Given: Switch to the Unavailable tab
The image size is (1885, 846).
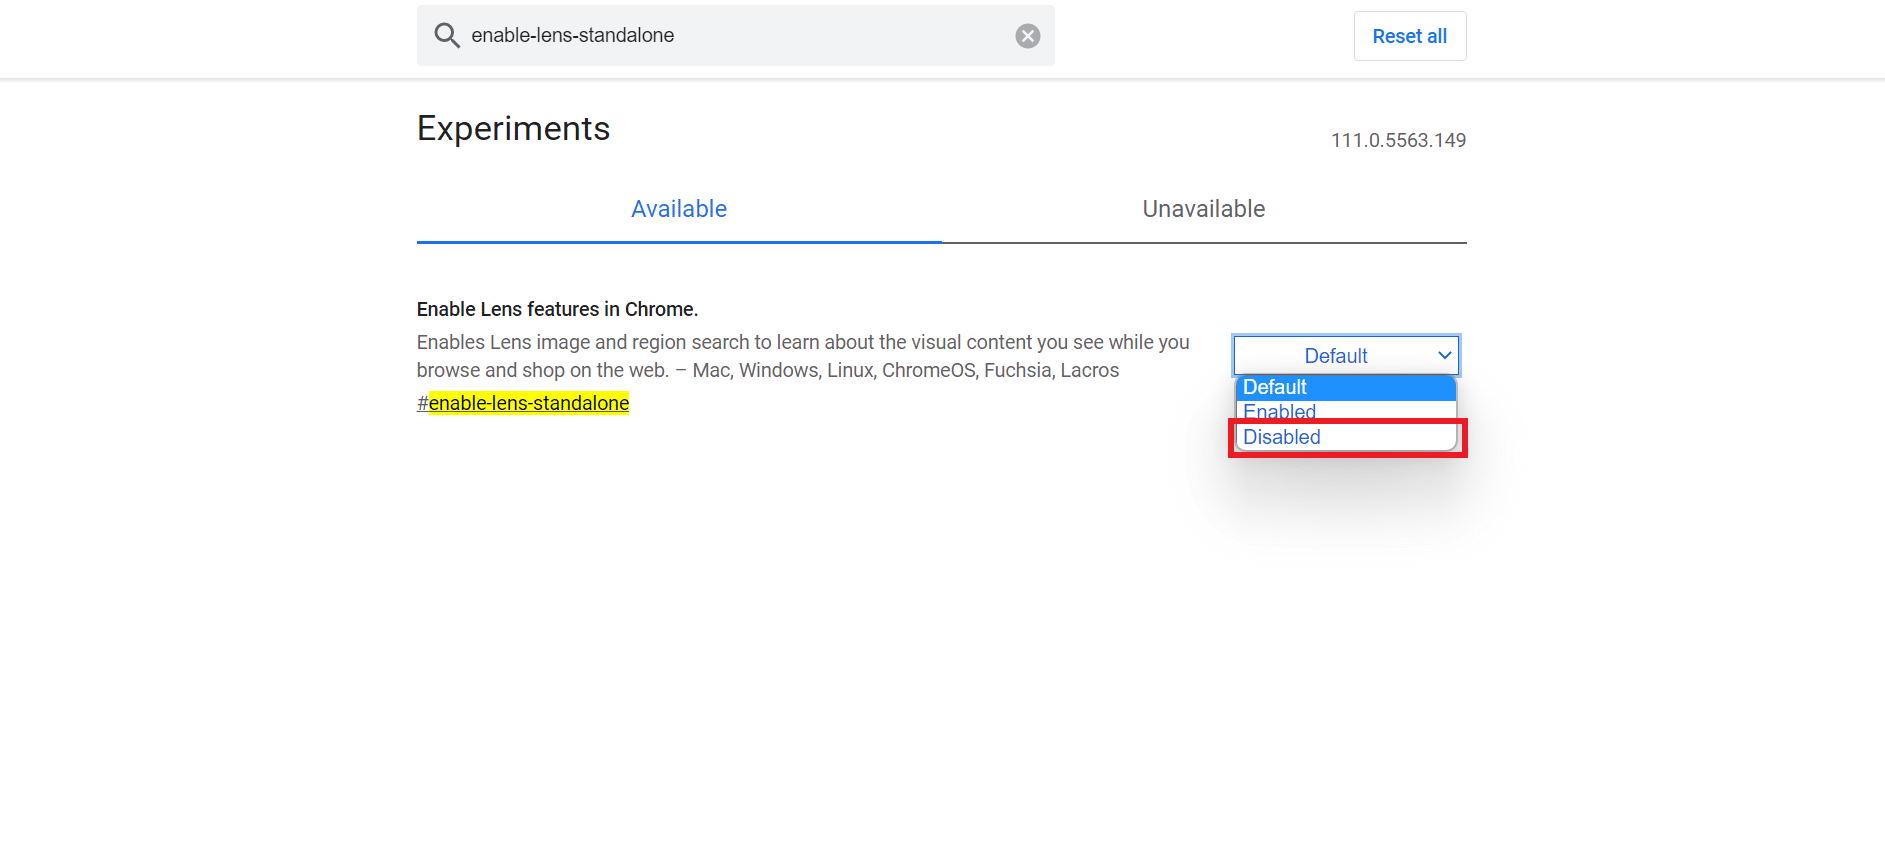Looking at the screenshot, I should tap(1204, 209).
